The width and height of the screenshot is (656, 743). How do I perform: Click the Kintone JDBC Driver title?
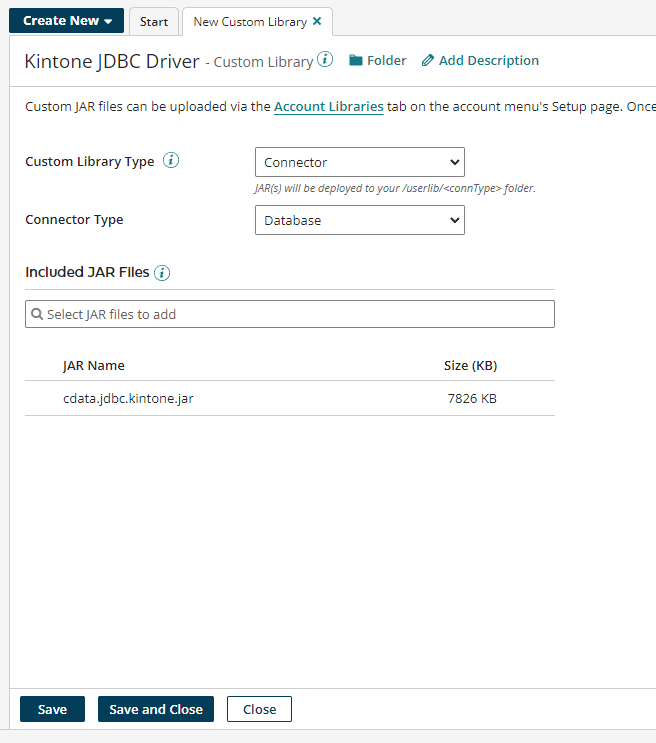[x=112, y=62]
